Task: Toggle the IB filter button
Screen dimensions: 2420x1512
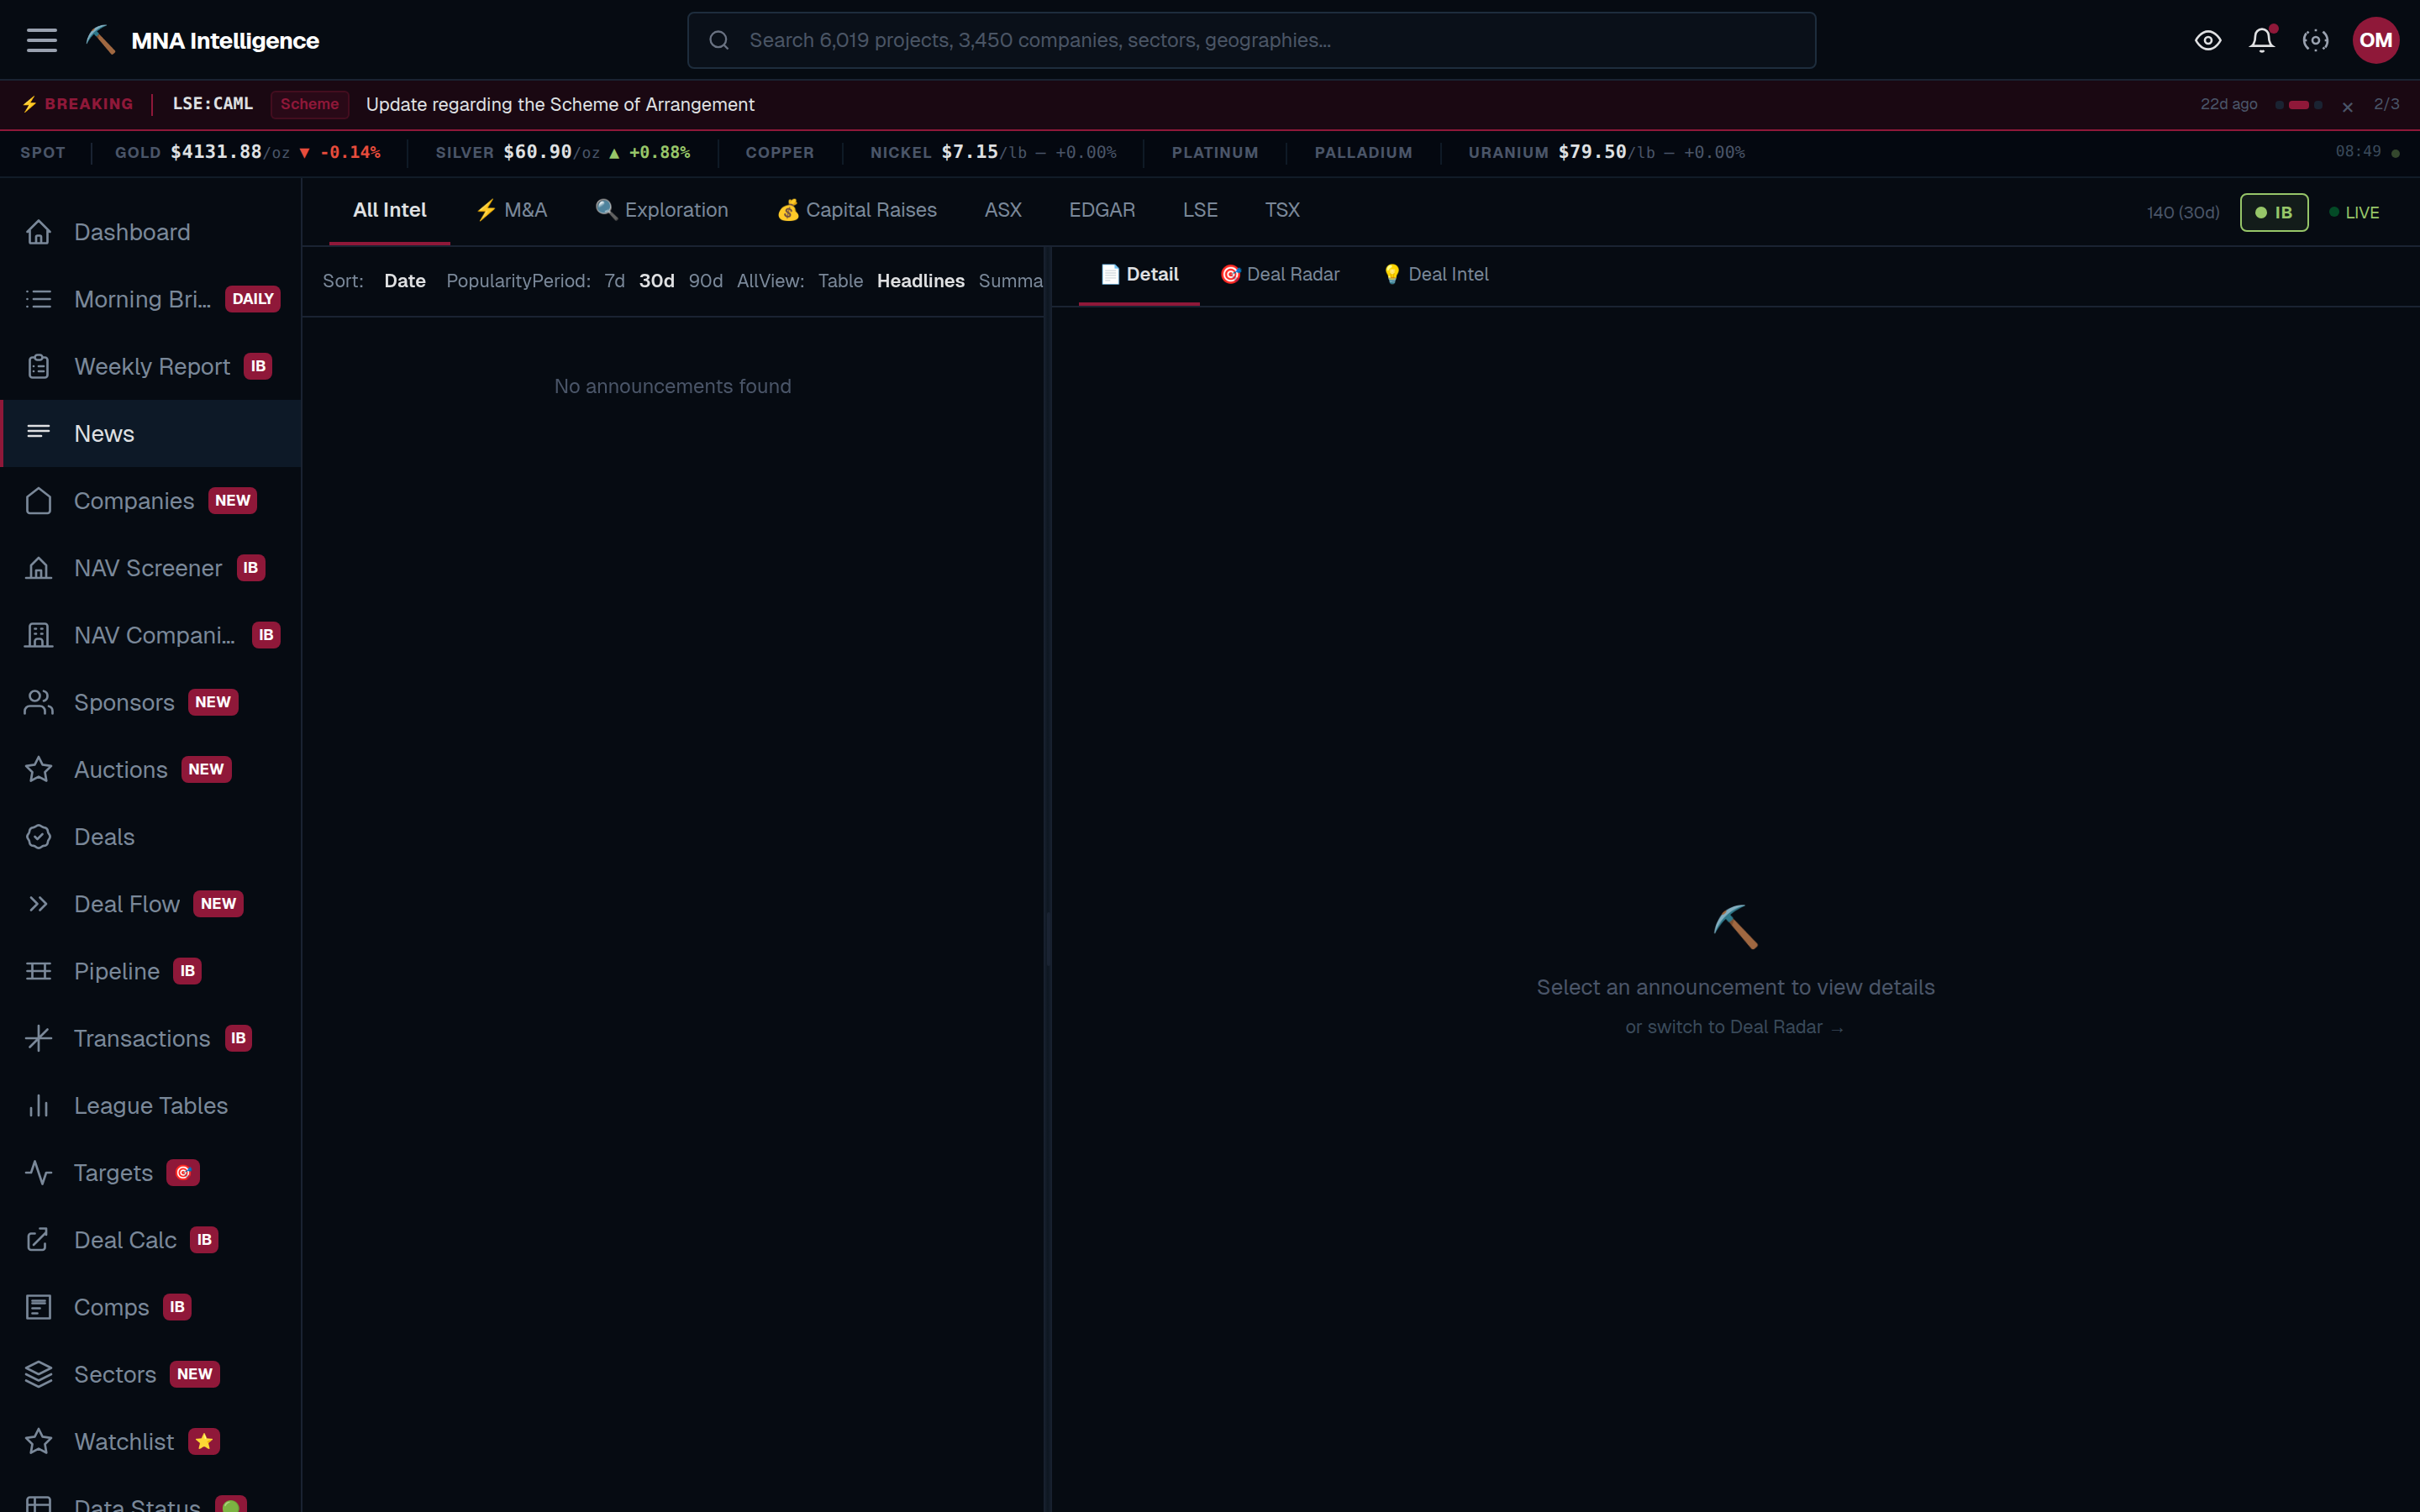Action: tap(2273, 212)
